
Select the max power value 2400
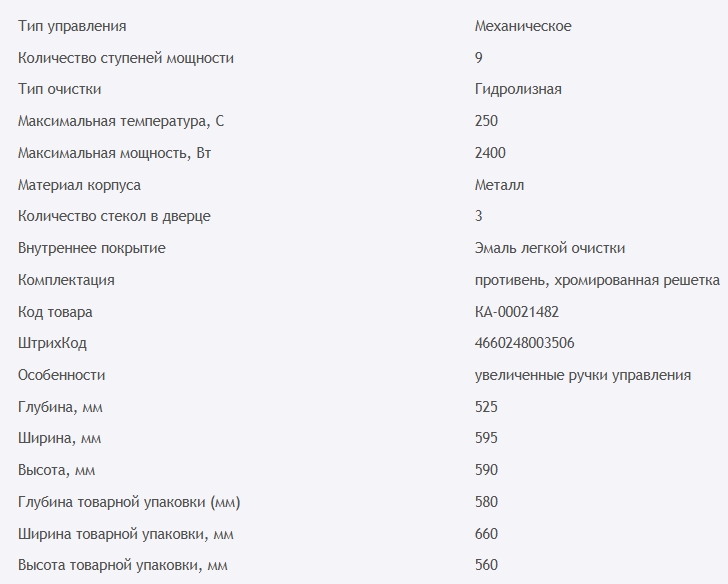[490, 153]
